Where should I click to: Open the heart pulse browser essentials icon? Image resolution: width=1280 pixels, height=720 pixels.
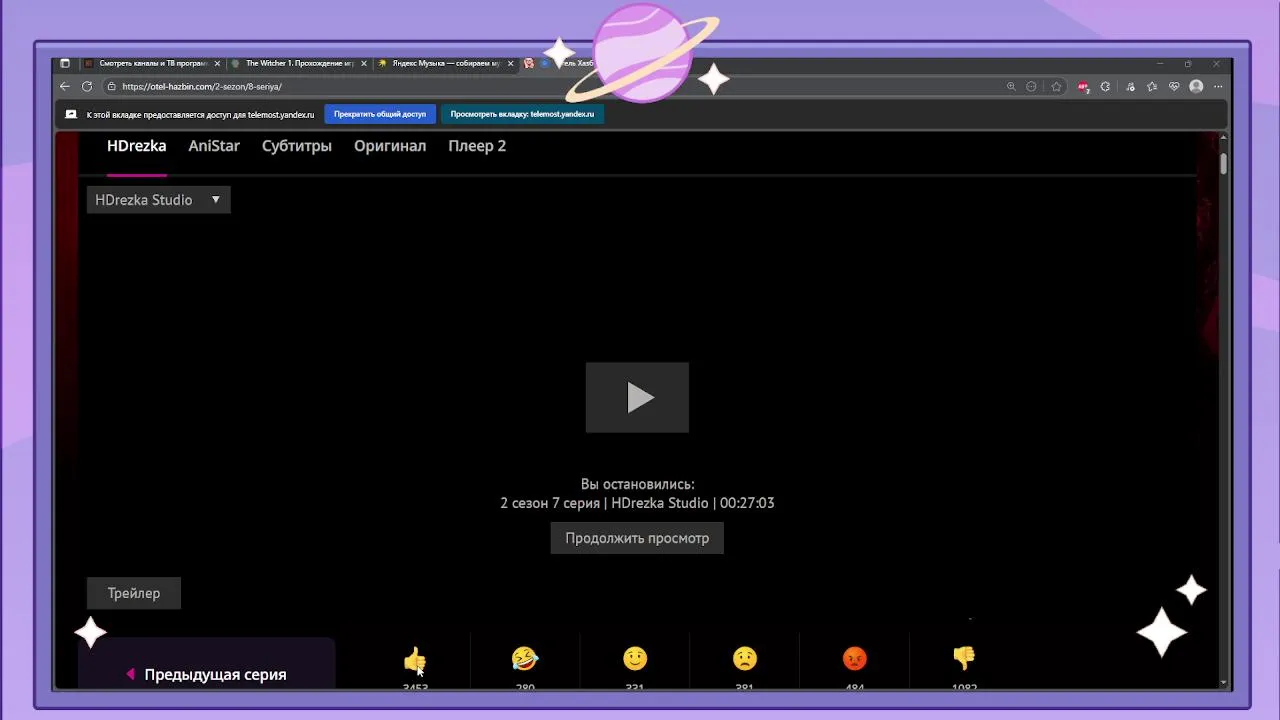pyautogui.click(x=1174, y=87)
